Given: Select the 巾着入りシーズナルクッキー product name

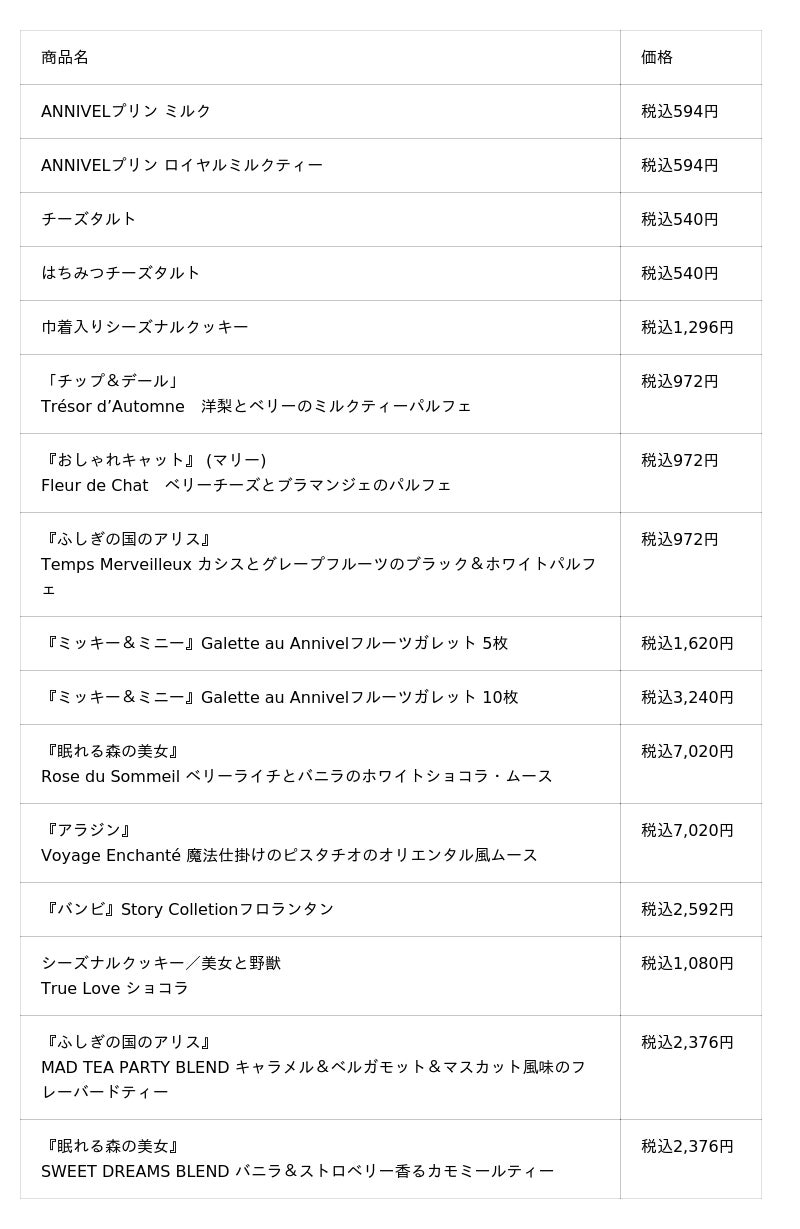Looking at the screenshot, I should (x=145, y=327).
